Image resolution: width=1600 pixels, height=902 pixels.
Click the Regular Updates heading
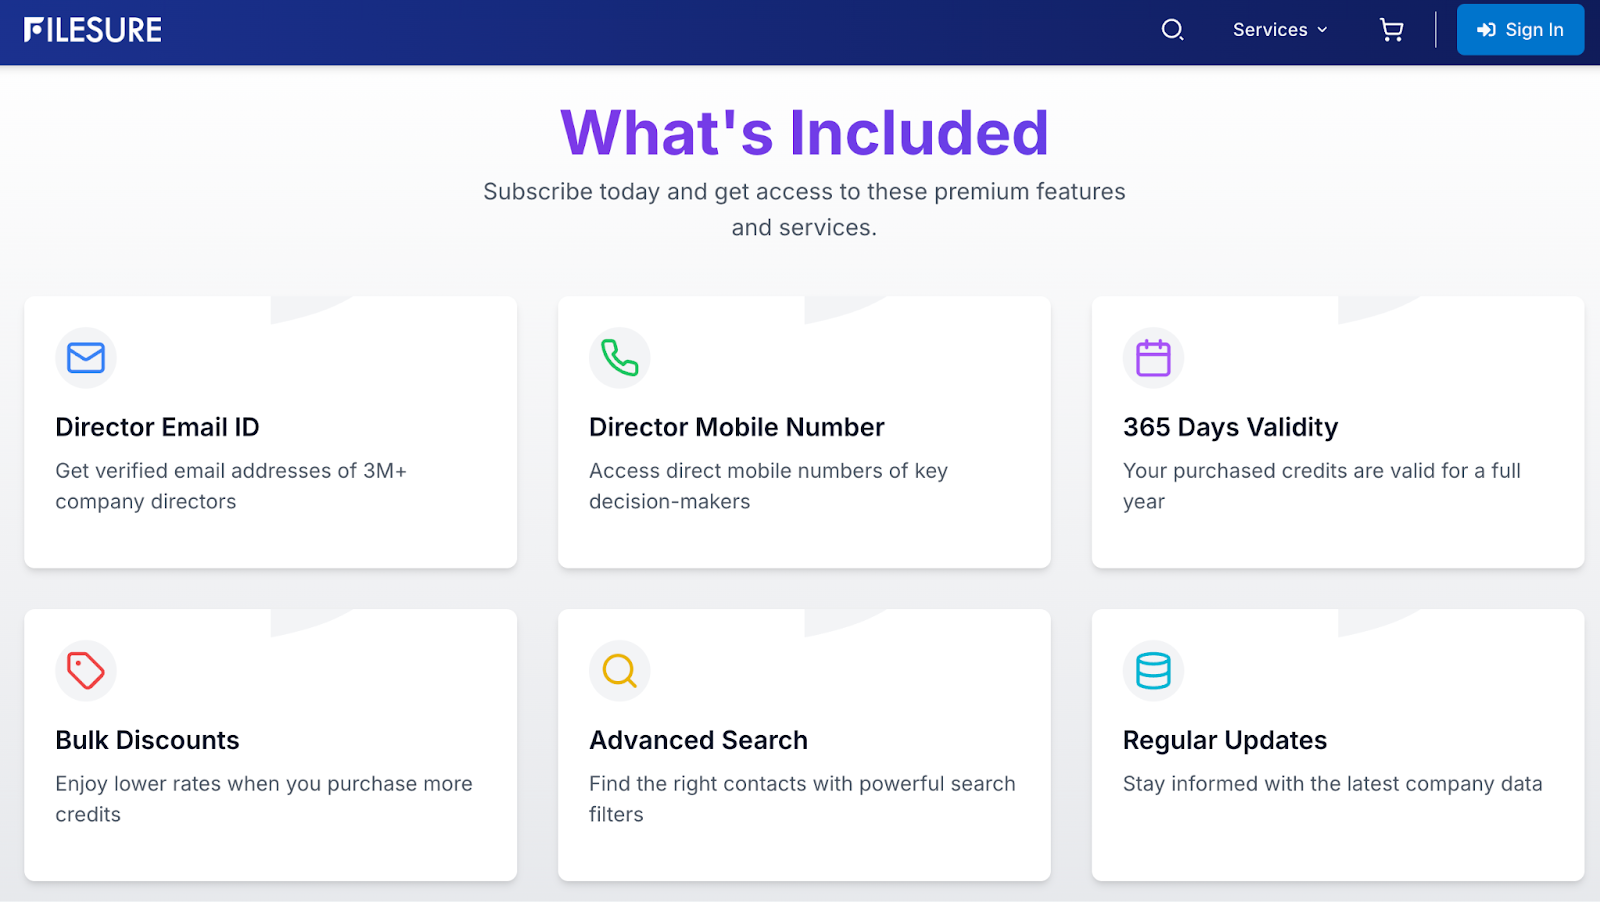[1224, 740]
